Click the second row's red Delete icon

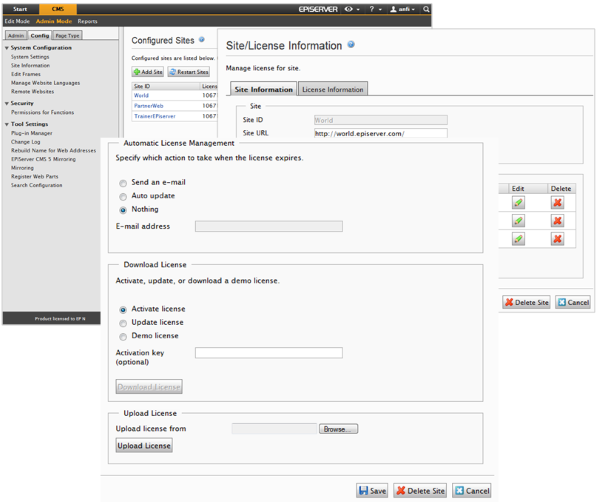(557, 221)
